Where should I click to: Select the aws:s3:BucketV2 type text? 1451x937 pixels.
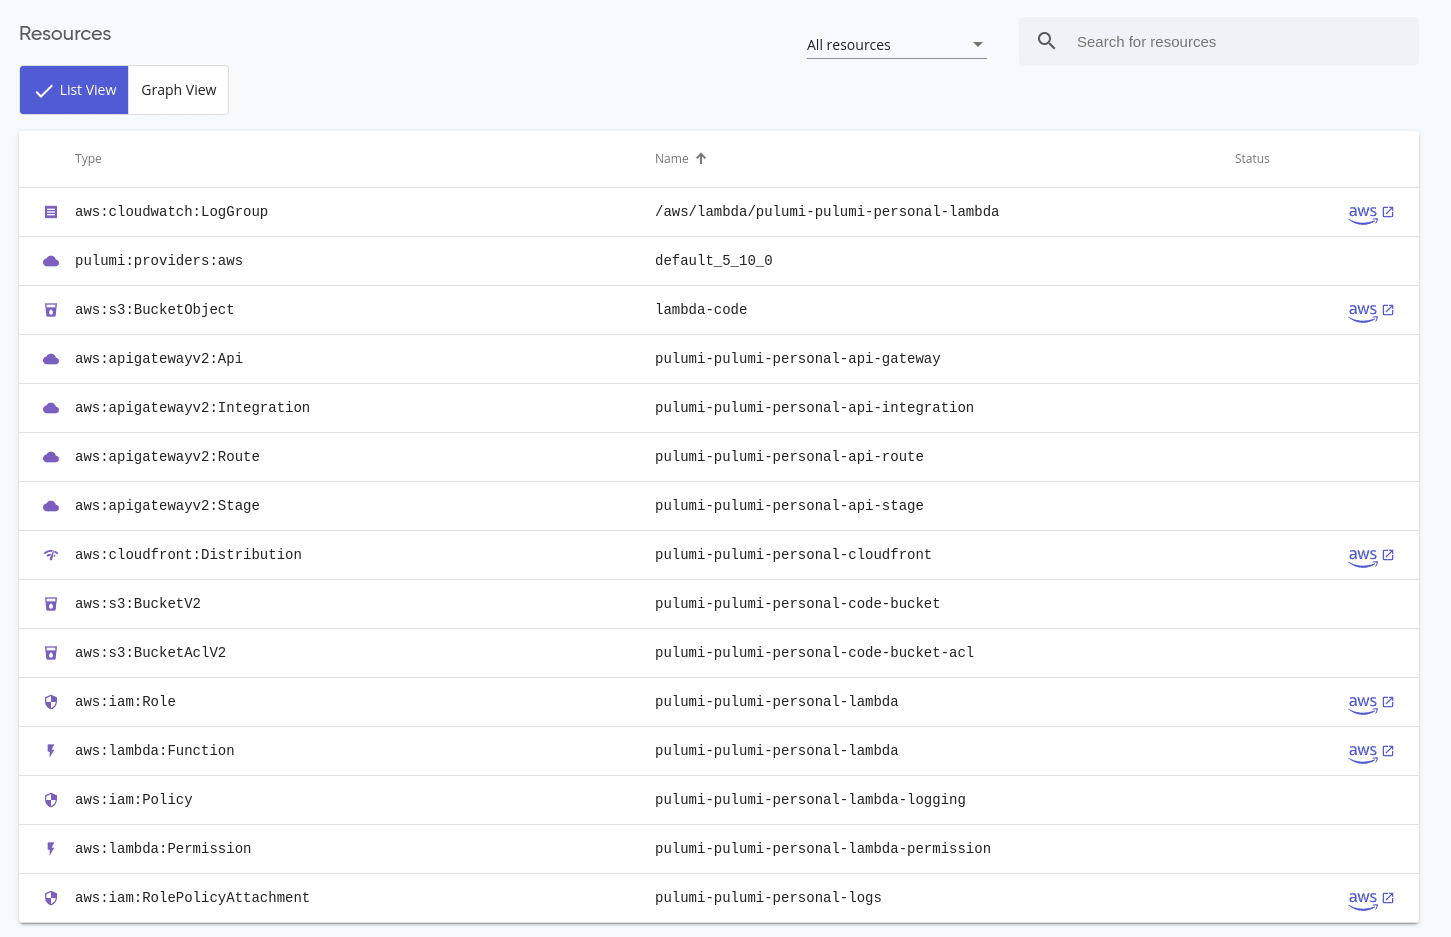138,604
